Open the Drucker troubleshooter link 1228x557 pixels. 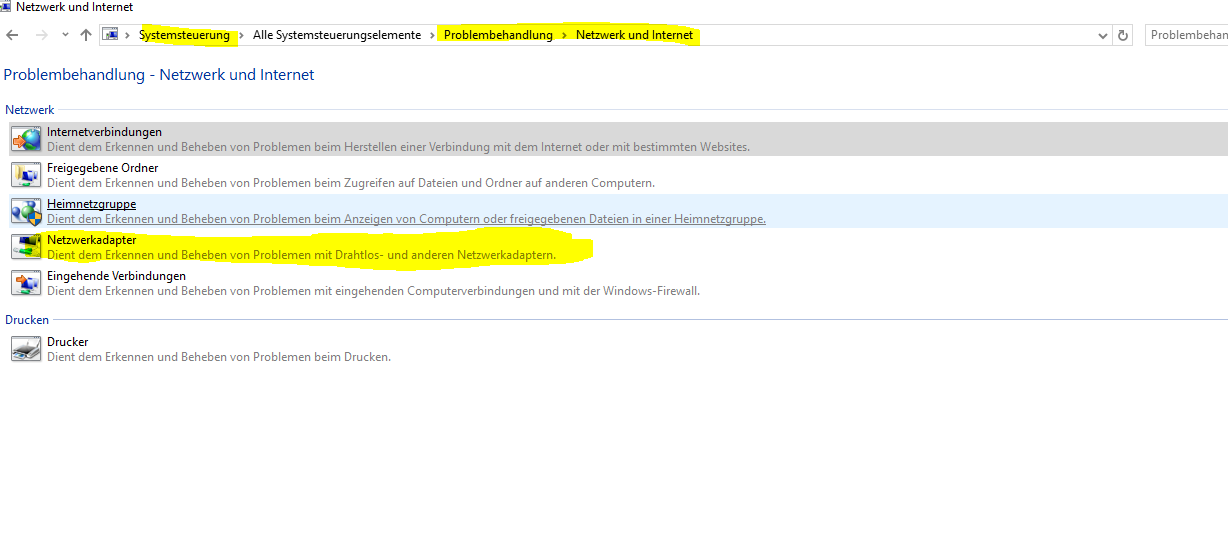(x=67, y=342)
